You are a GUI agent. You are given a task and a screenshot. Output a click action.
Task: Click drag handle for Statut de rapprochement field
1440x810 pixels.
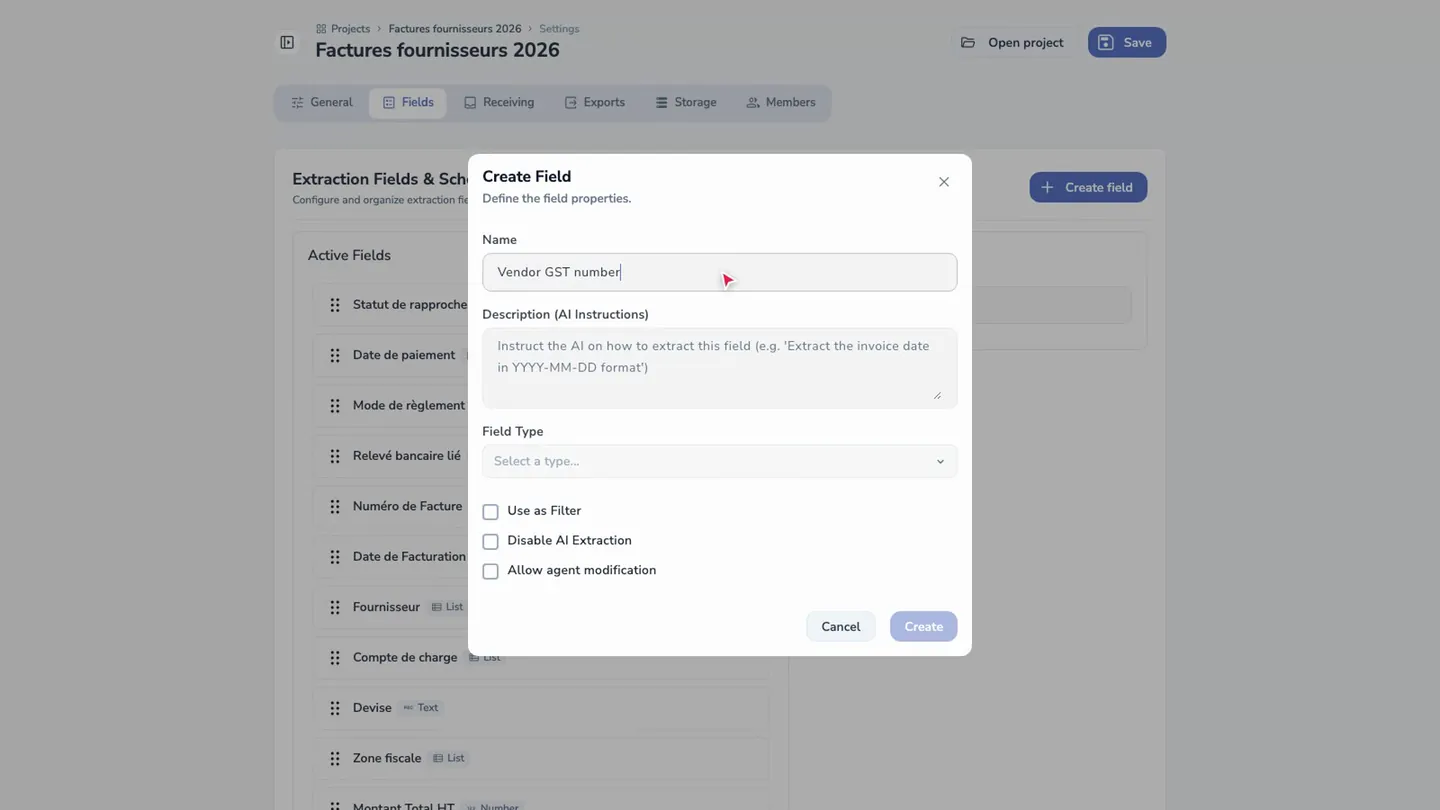point(335,305)
